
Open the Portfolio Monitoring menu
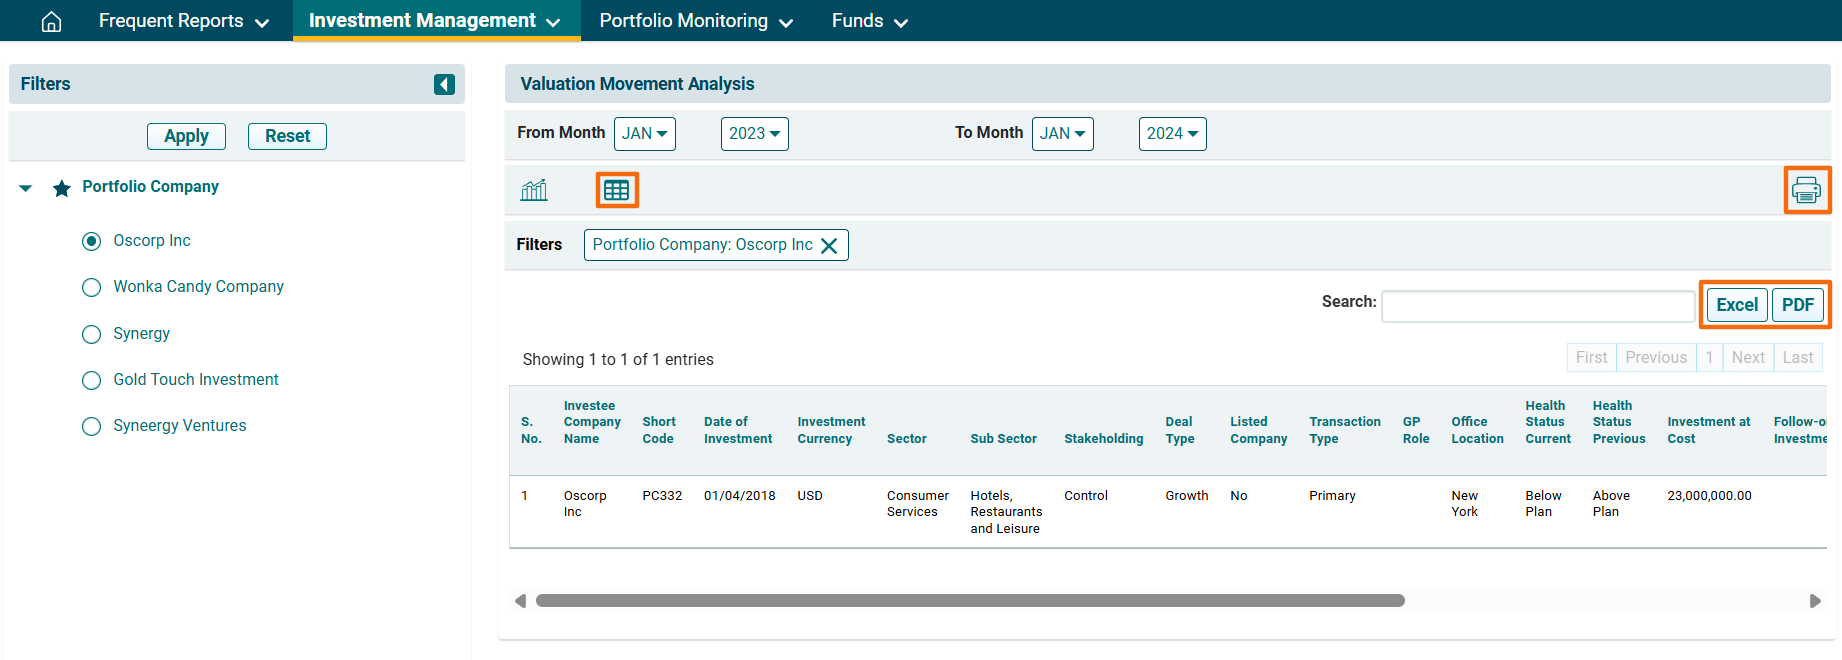pos(695,21)
